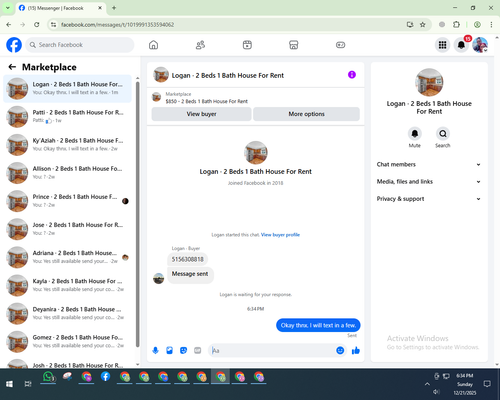Open Chrome's three-dot menu
This screenshot has width=500, height=400.
point(491,24)
